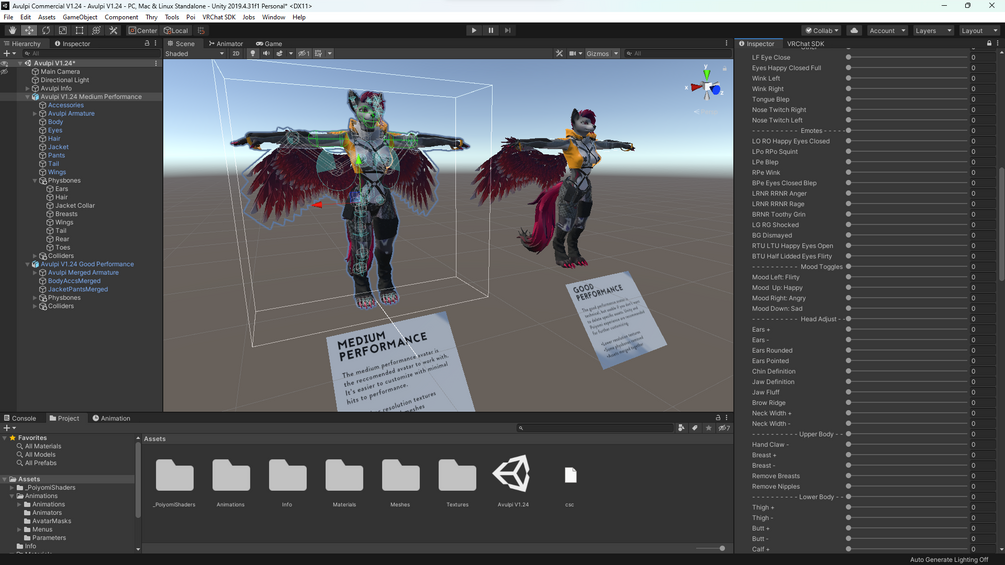Image resolution: width=1005 pixels, height=565 pixels.
Task: Click the Pause button
Action: click(x=491, y=30)
